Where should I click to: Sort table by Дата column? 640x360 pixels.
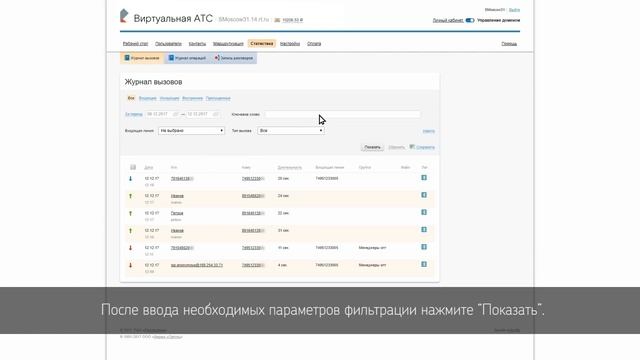click(149, 167)
